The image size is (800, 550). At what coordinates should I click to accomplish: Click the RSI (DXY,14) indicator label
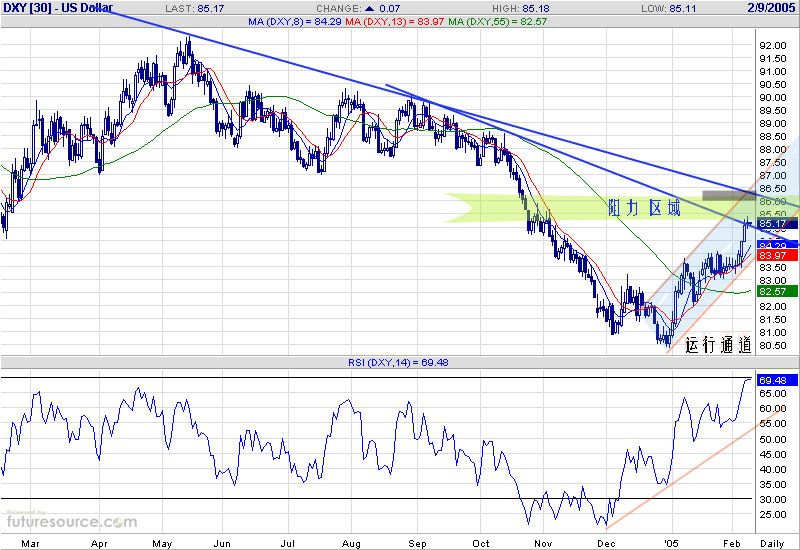click(x=400, y=361)
